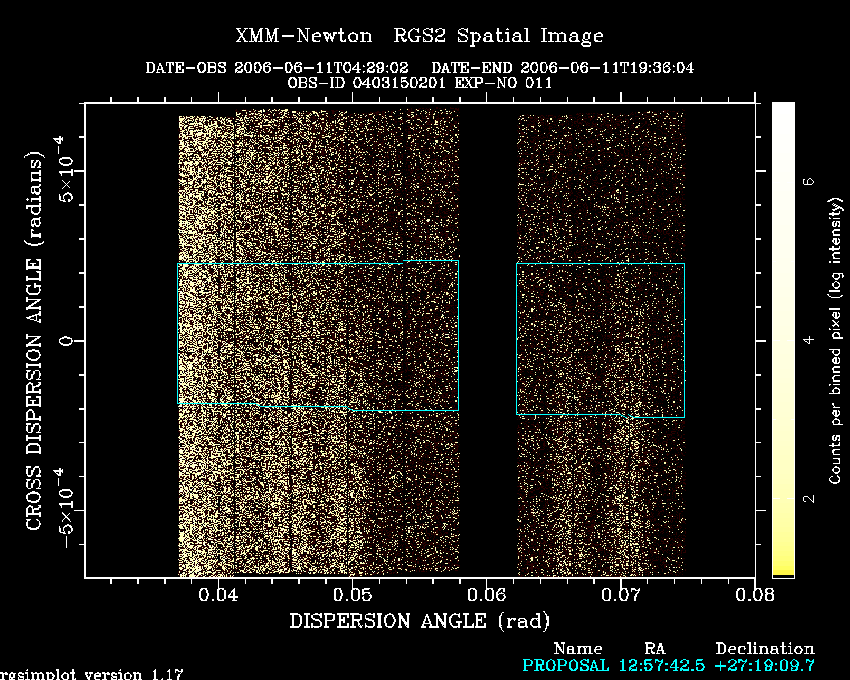
Task: Click the 0.07 x-axis tick label
Action: pos(621,595)
